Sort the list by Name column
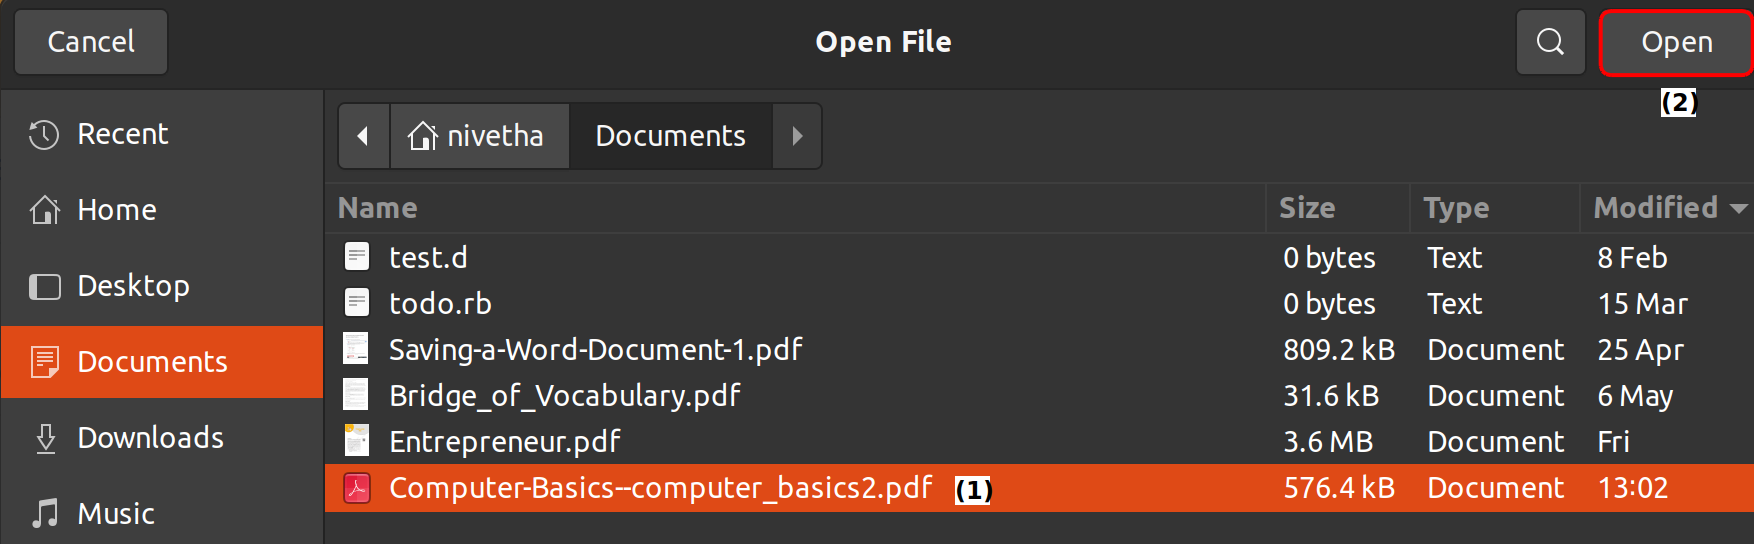The width and height of the screenshot is (1754, 544). (x=378, y=208)
